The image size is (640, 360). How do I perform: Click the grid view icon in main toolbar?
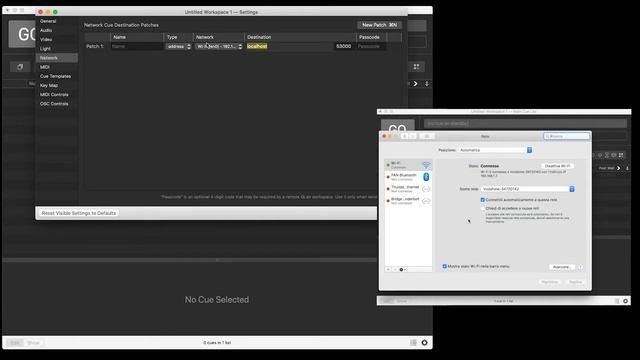coord(416,67)
